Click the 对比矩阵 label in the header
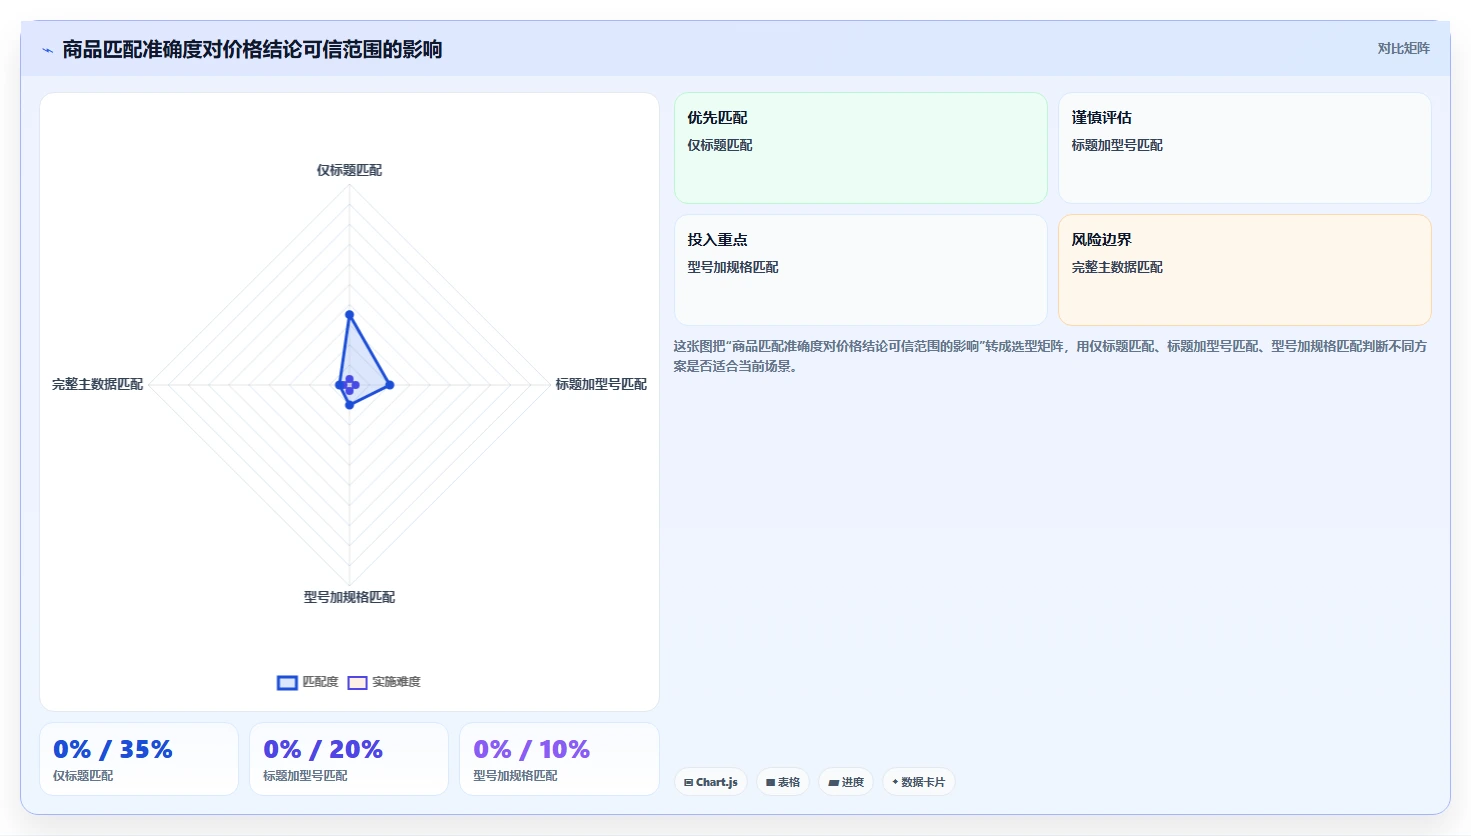The image size is (1471, 836). 1403,48
